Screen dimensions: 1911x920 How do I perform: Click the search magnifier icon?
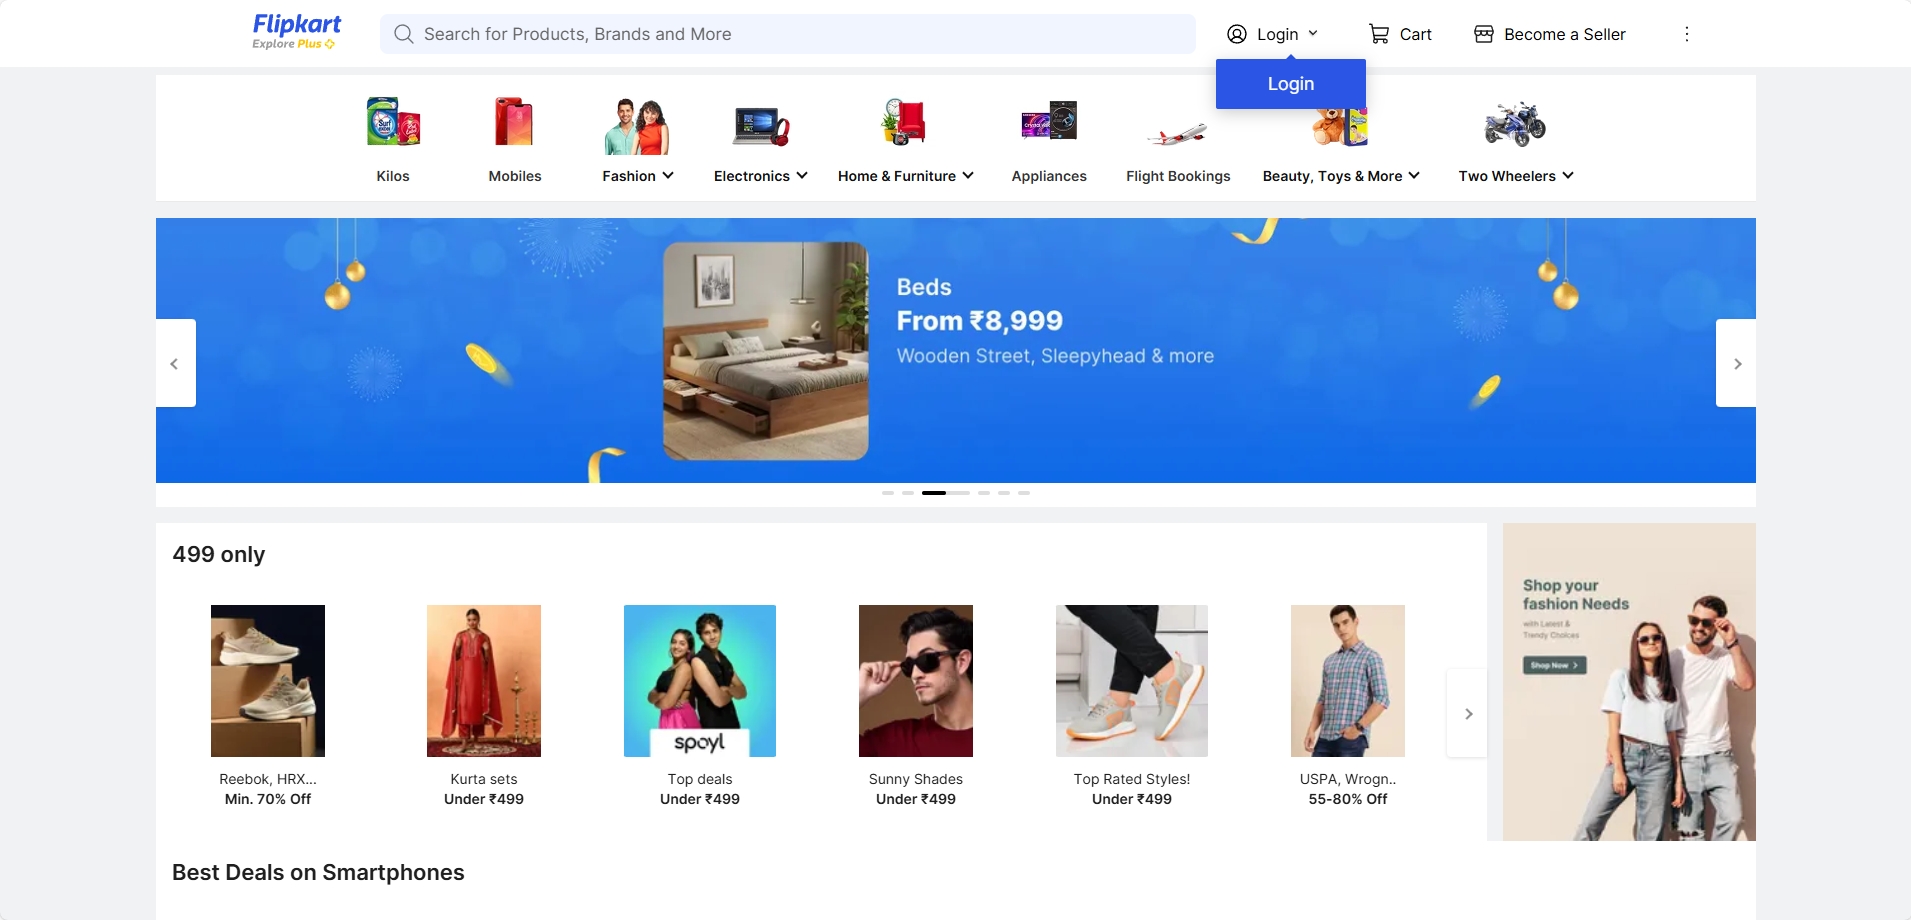click(404, 34)
